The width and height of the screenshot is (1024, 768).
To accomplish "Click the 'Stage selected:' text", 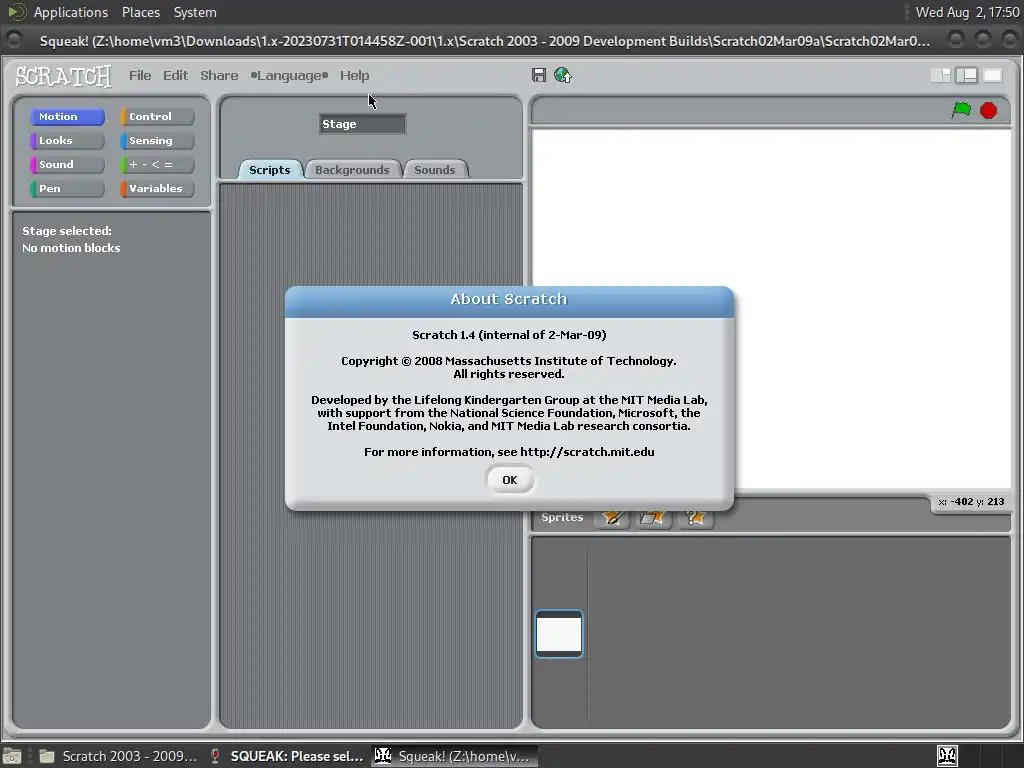I will click(67, 231).
